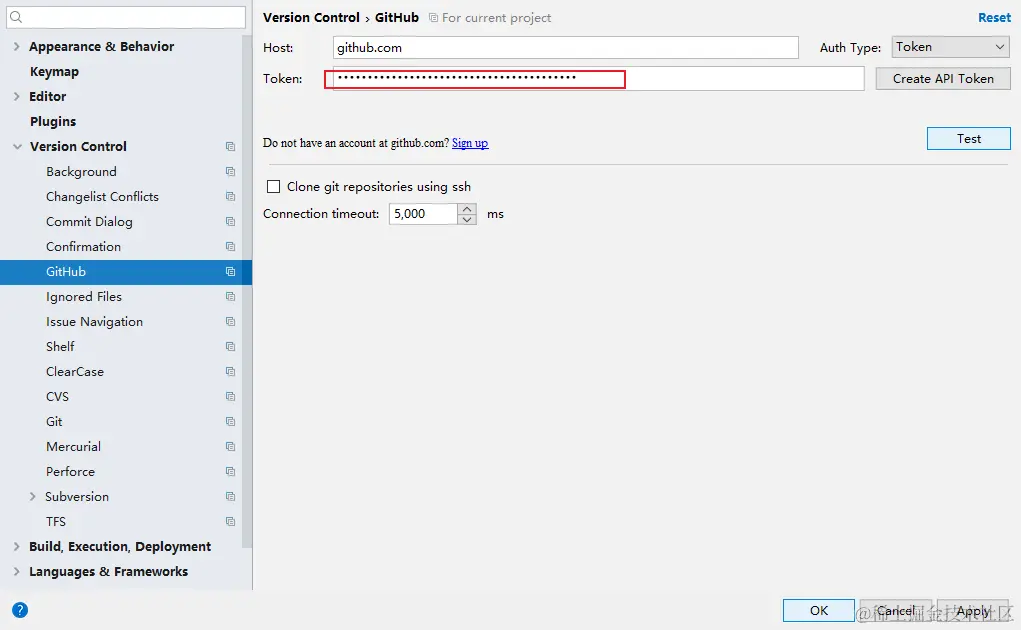Select Confirmation settings
Viewport: 1021px width, 630px height.
83,247
